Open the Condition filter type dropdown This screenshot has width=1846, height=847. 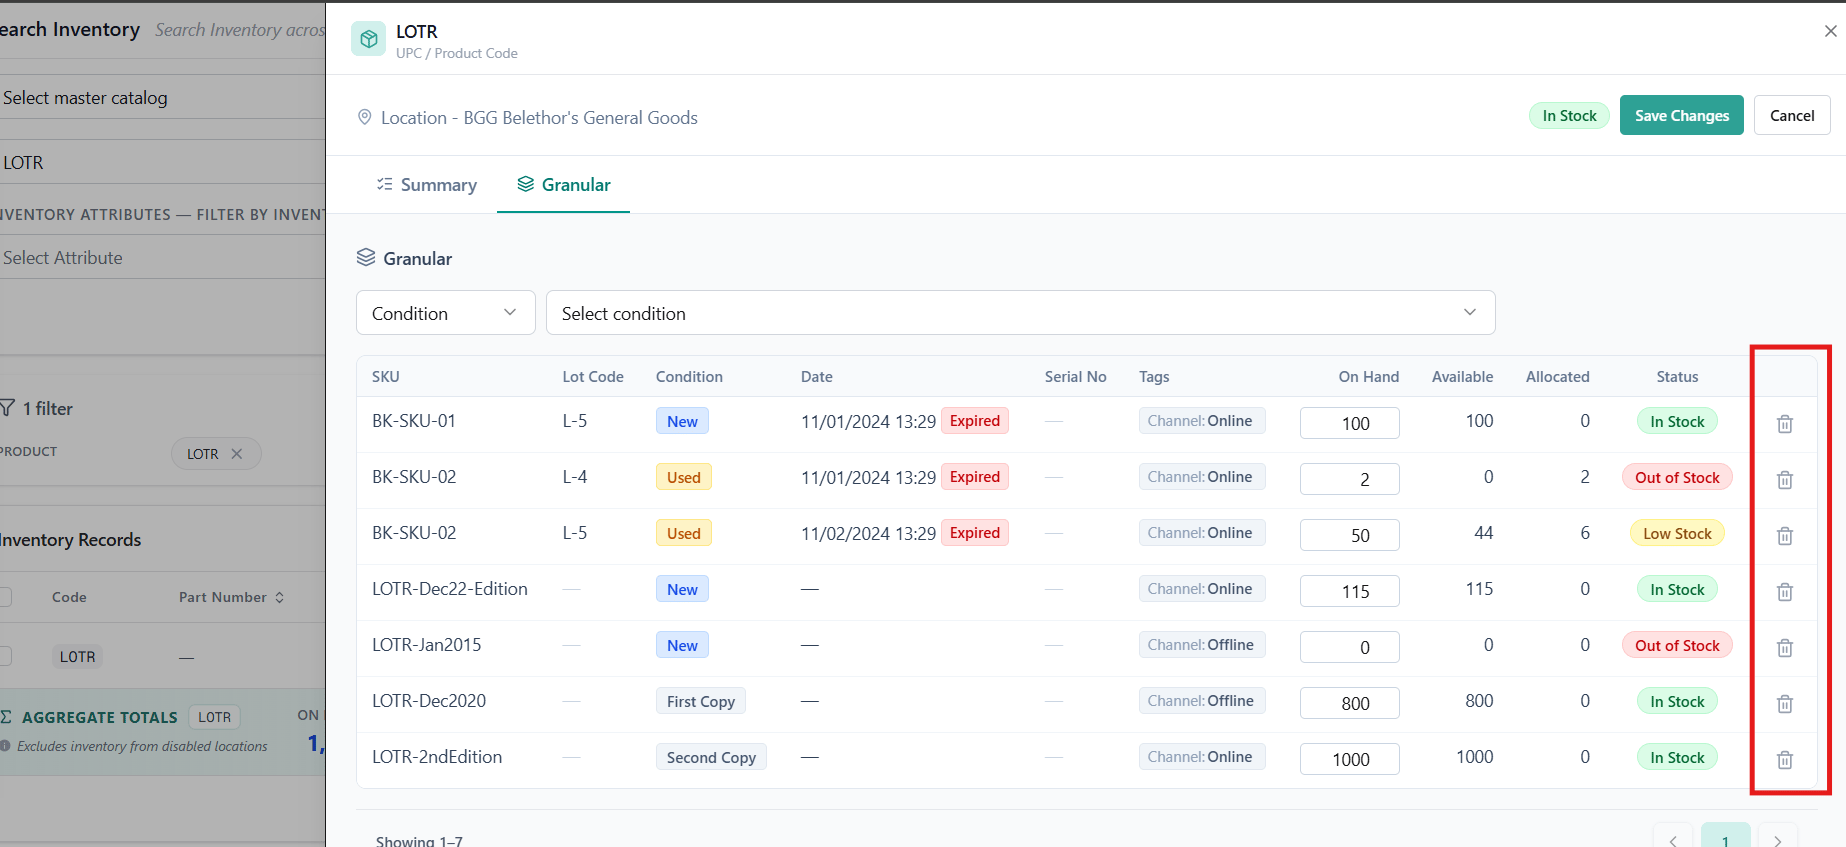click(445, 313)
